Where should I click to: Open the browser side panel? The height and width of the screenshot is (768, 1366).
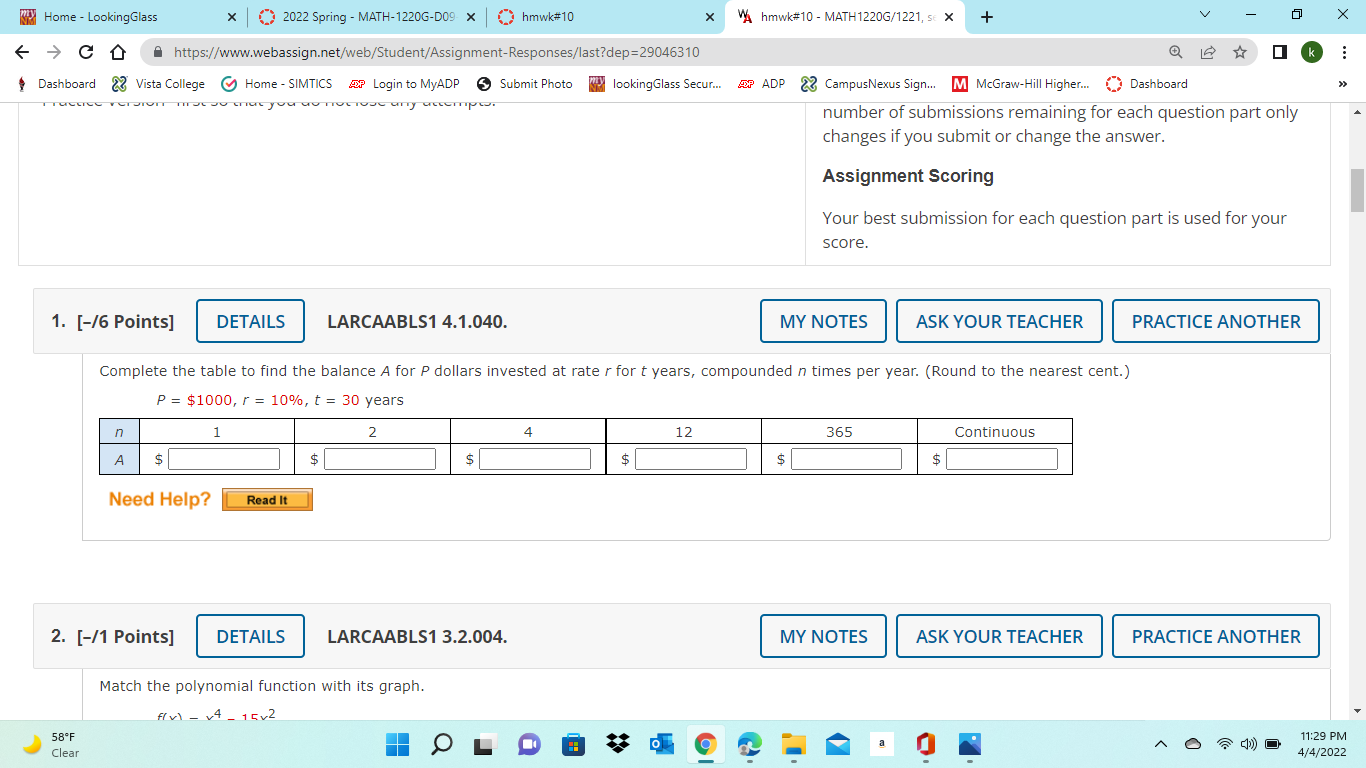point(1281,52)
